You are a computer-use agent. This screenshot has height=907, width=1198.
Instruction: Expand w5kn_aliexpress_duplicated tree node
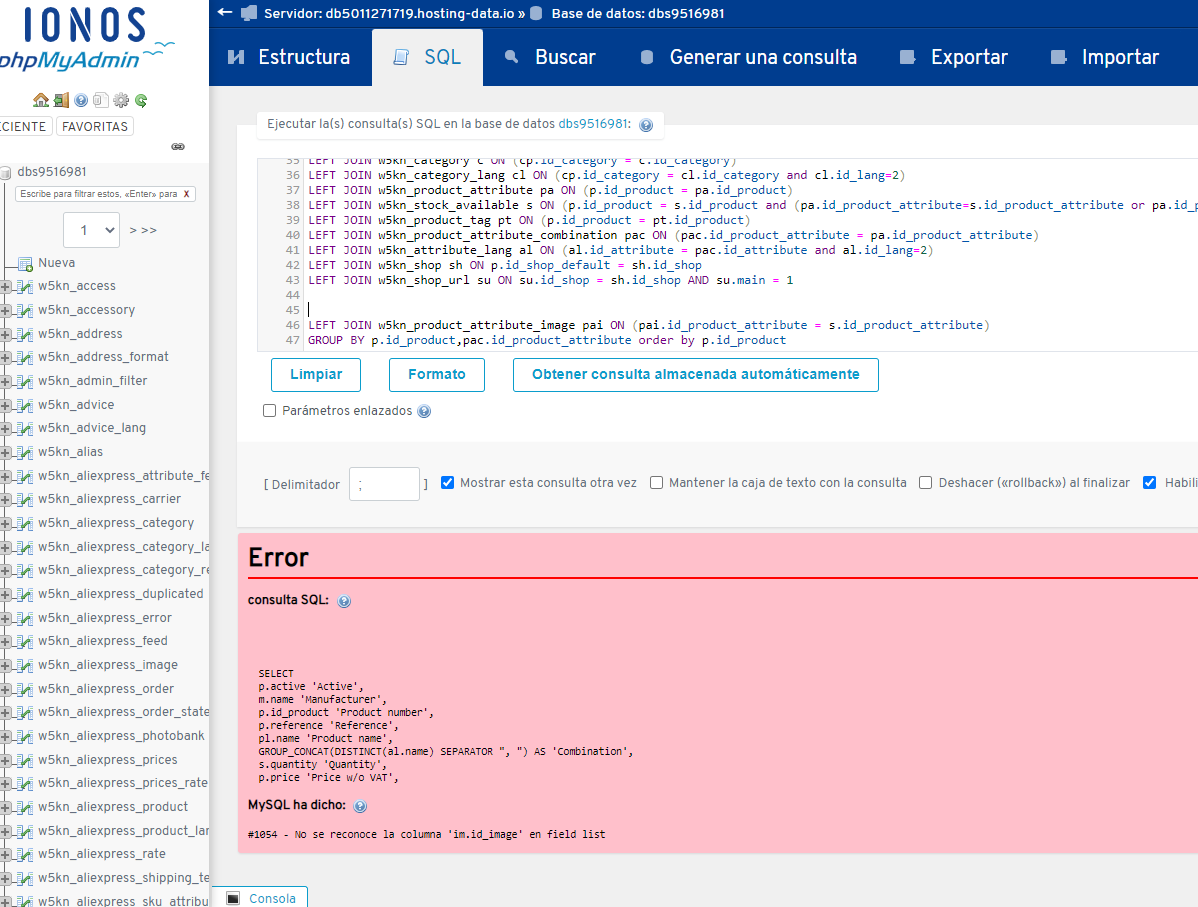[x=5, y=595]
